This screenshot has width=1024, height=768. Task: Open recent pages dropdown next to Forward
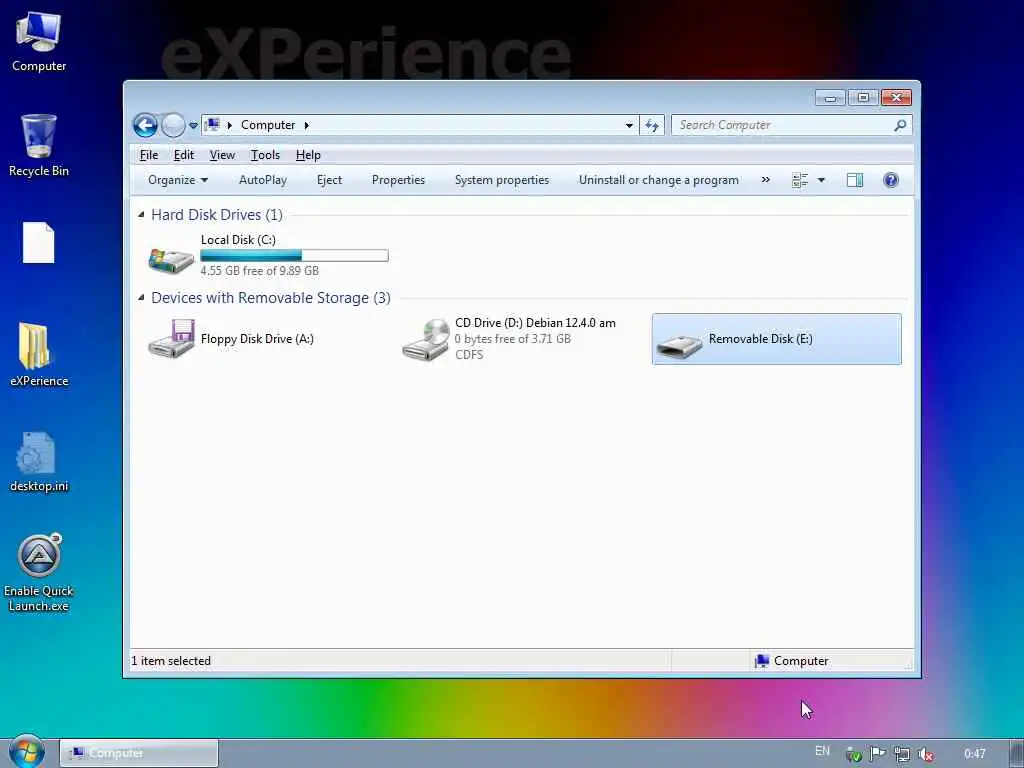[193, 125]
